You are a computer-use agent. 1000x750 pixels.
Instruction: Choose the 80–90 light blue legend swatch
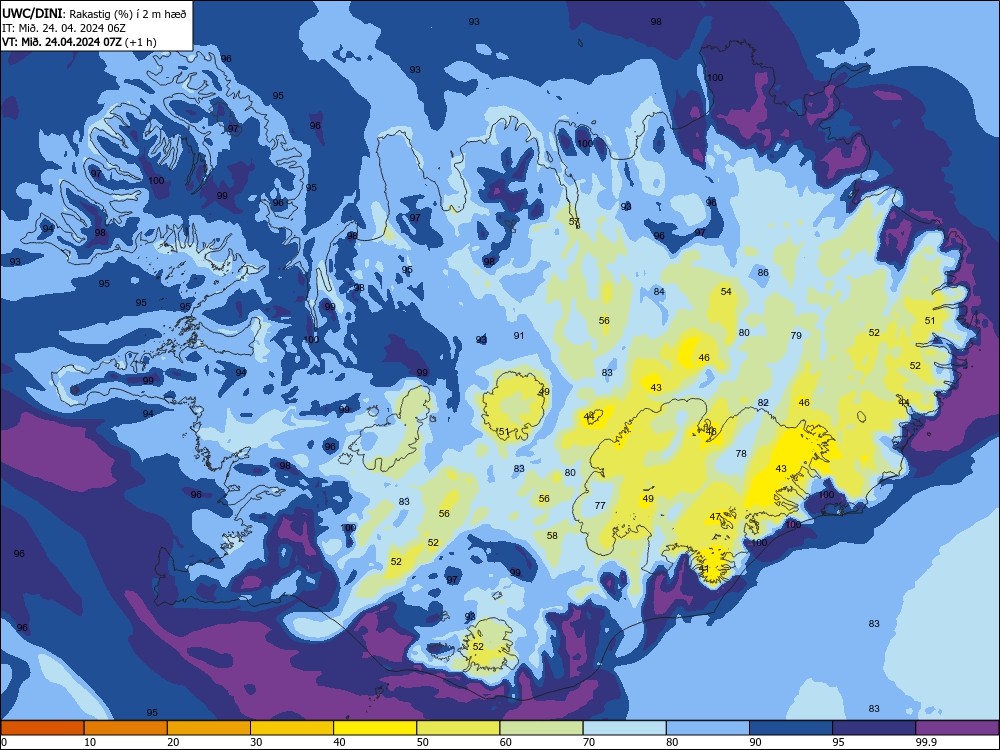pyautogui.click(x=708, y=728)
